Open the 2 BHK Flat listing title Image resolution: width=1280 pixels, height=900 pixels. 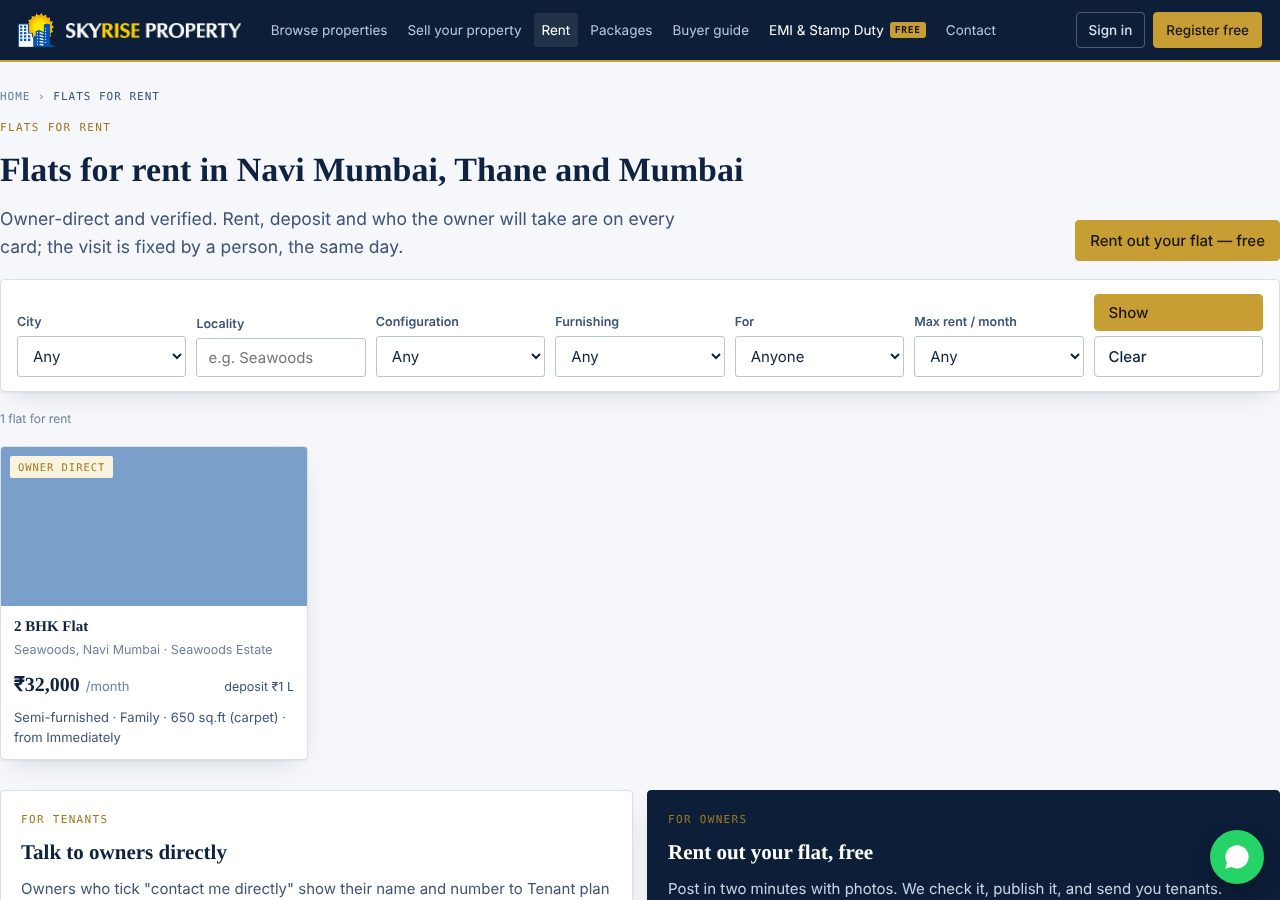(x=51, y=626)
